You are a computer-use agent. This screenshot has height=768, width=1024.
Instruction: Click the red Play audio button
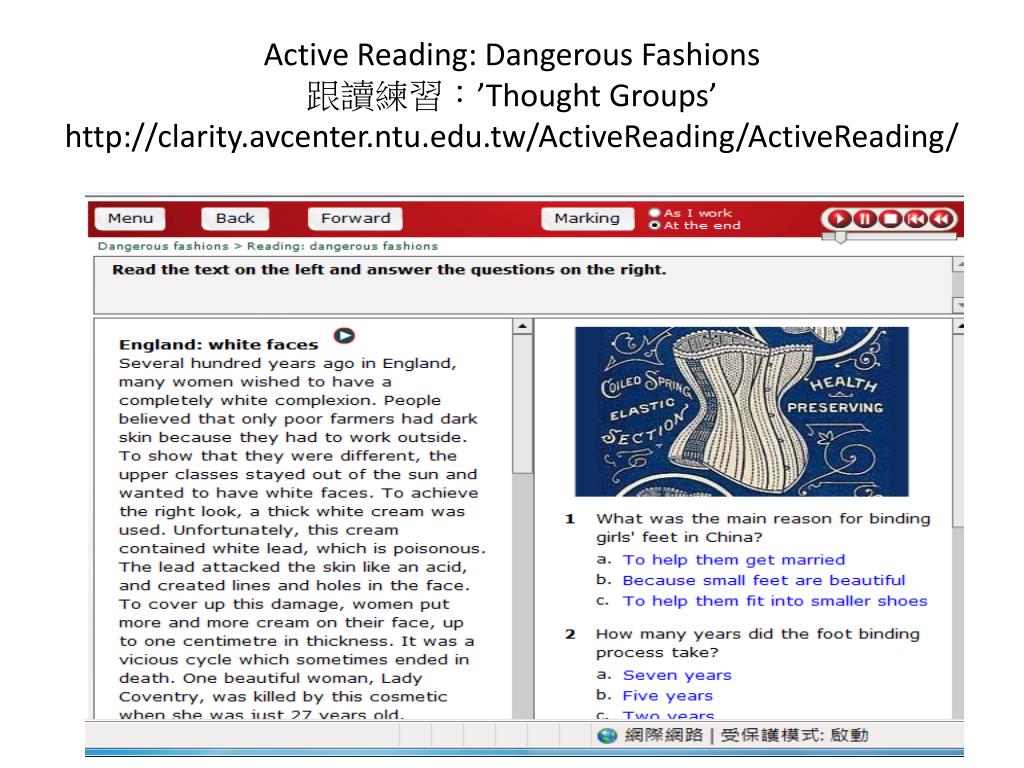click(x=839, y=219)
